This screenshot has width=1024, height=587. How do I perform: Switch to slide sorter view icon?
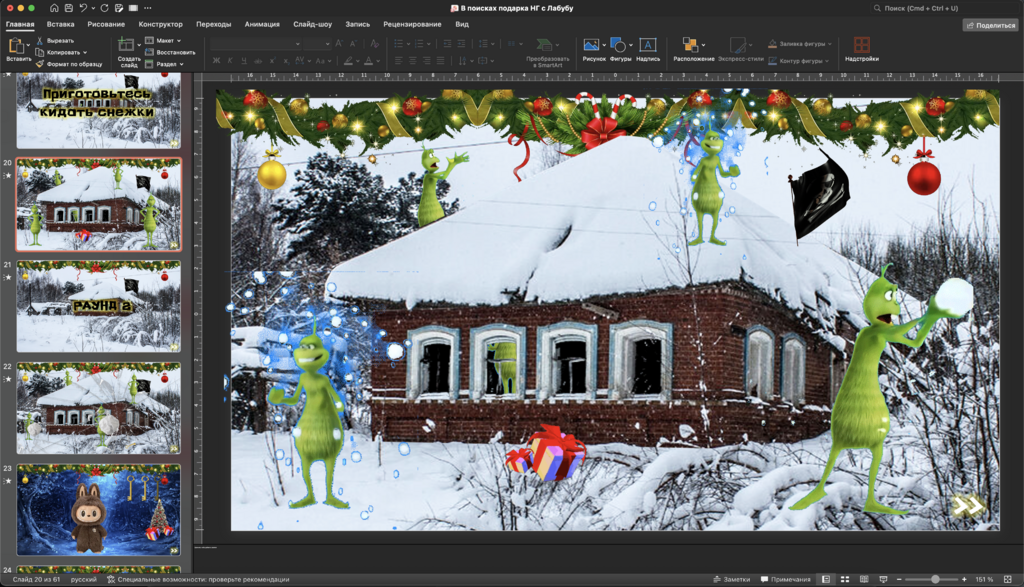pyautogui.click(x=845, y=579)
